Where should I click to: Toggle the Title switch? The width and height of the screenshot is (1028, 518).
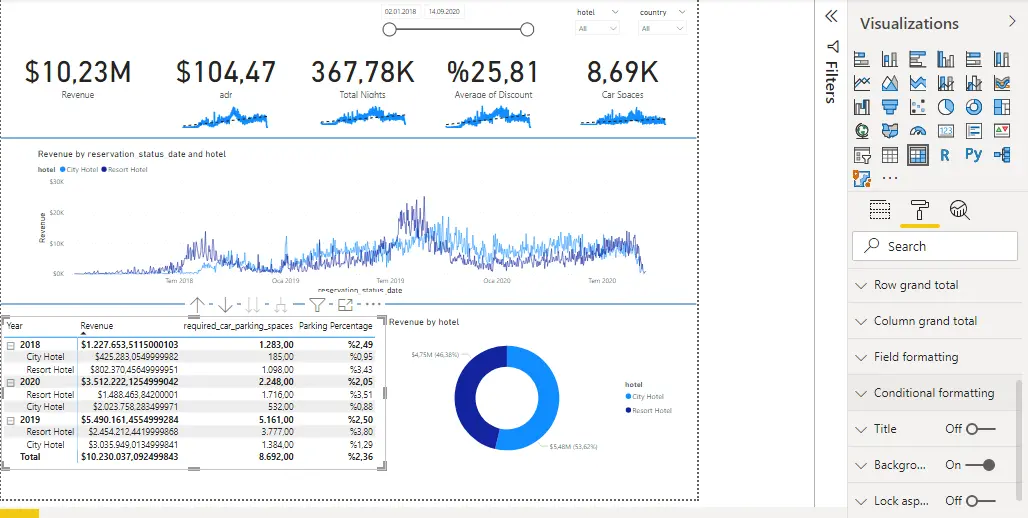981,429
